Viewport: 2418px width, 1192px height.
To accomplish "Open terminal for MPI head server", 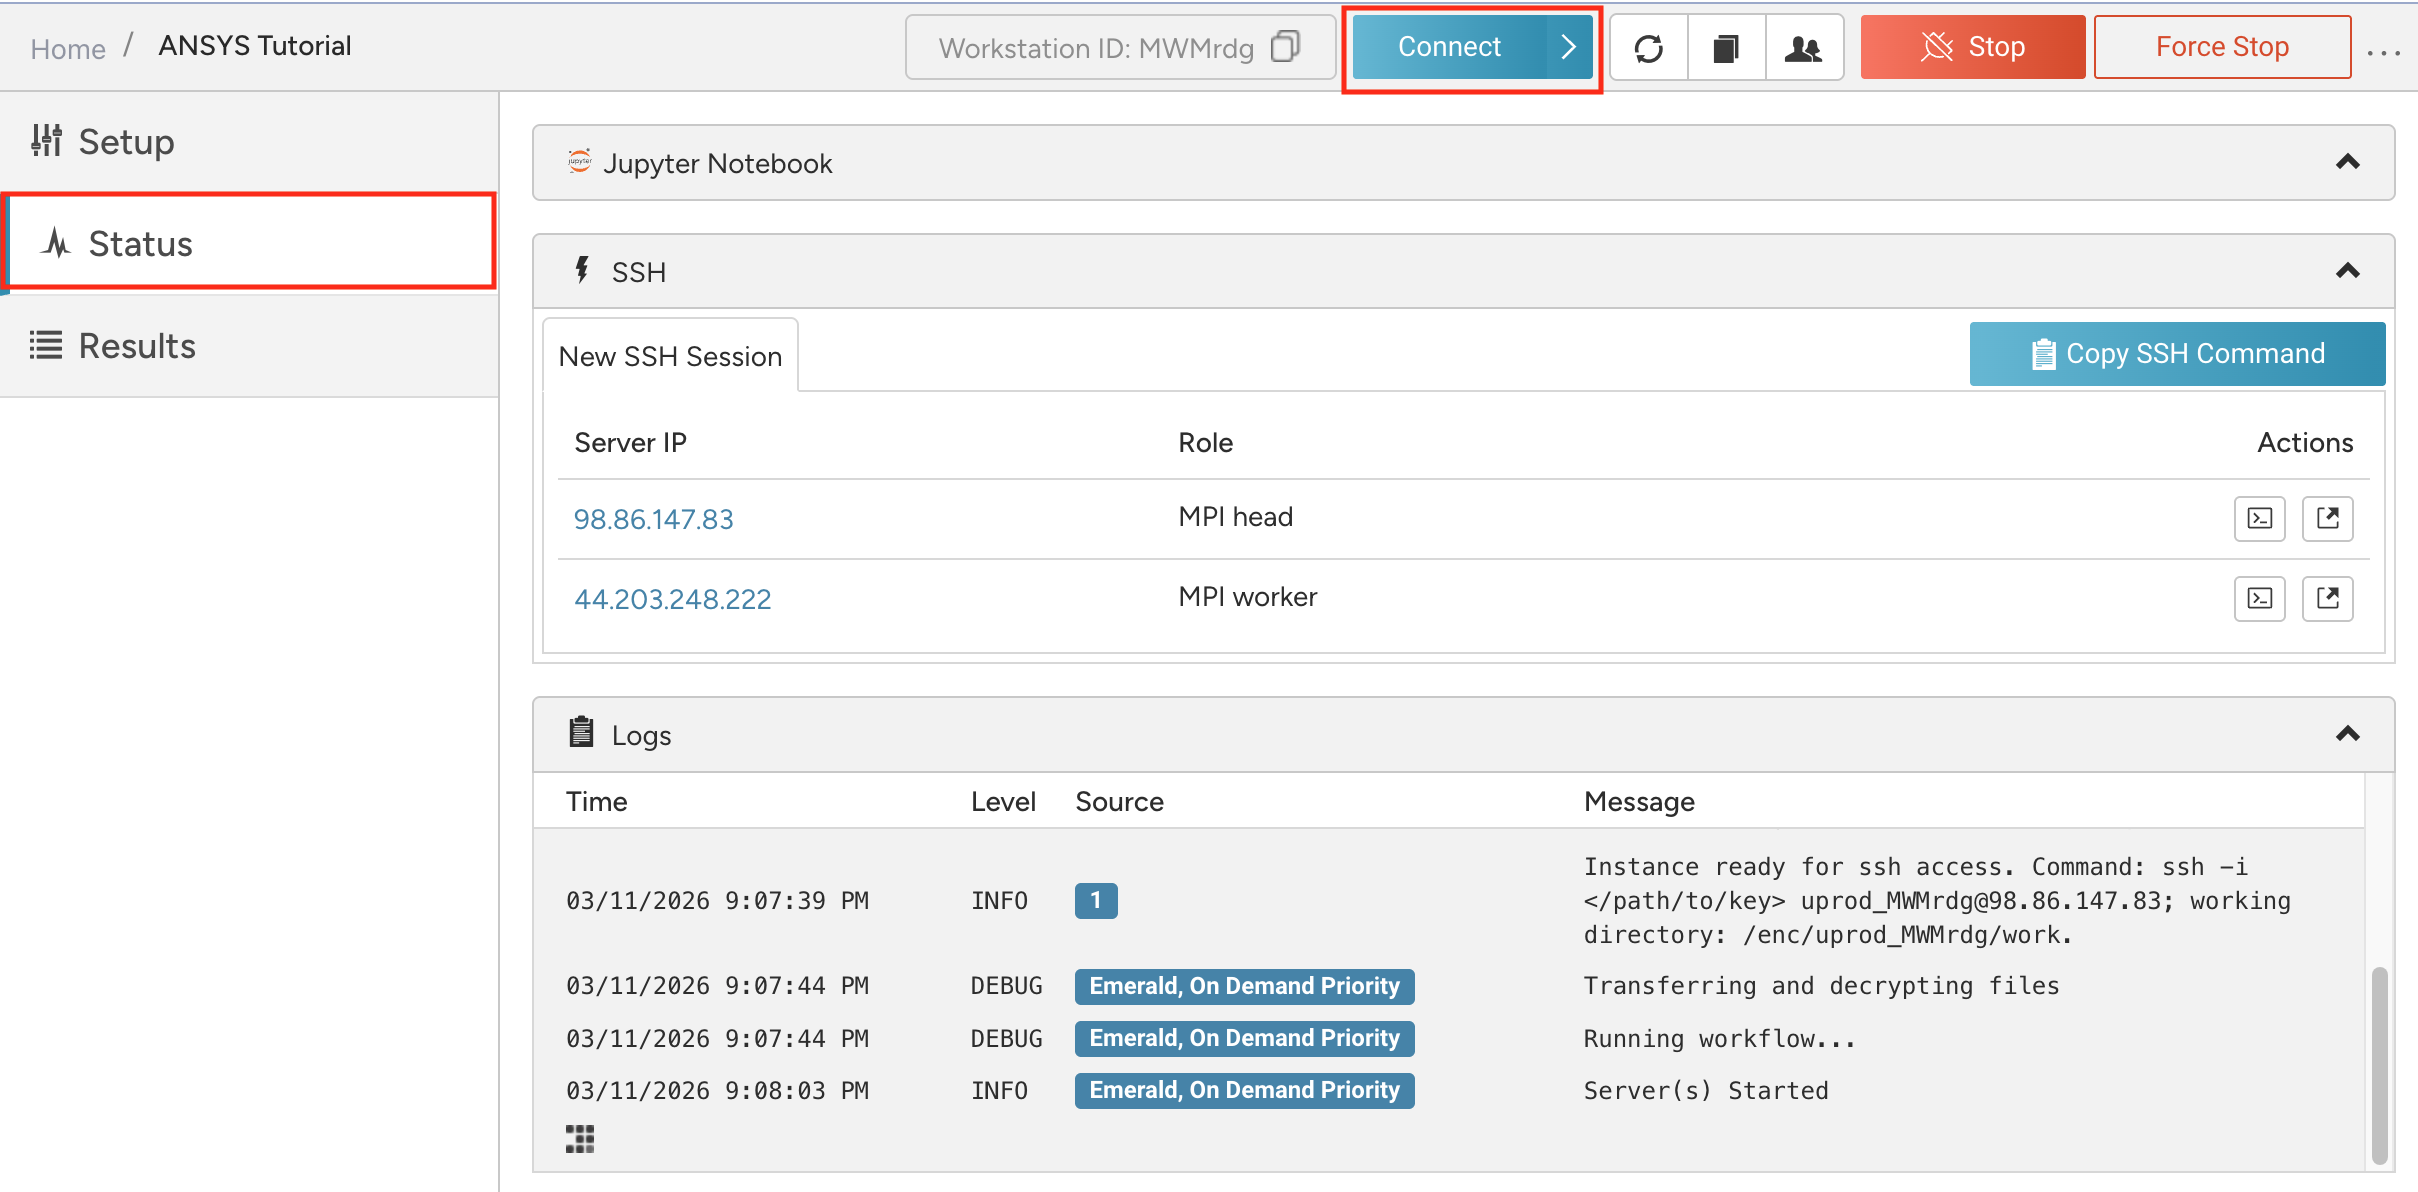I will (x=2259, y=518).
